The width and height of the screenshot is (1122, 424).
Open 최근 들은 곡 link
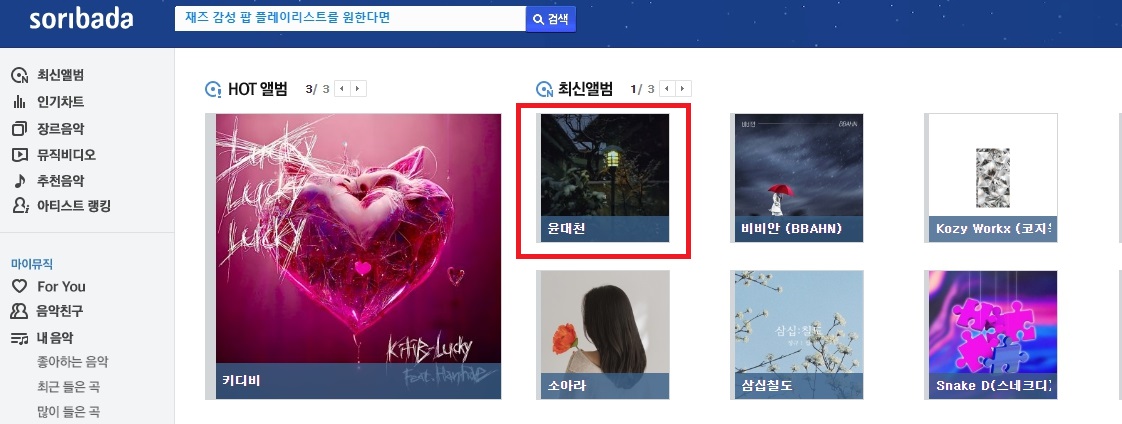coord(68,387)
